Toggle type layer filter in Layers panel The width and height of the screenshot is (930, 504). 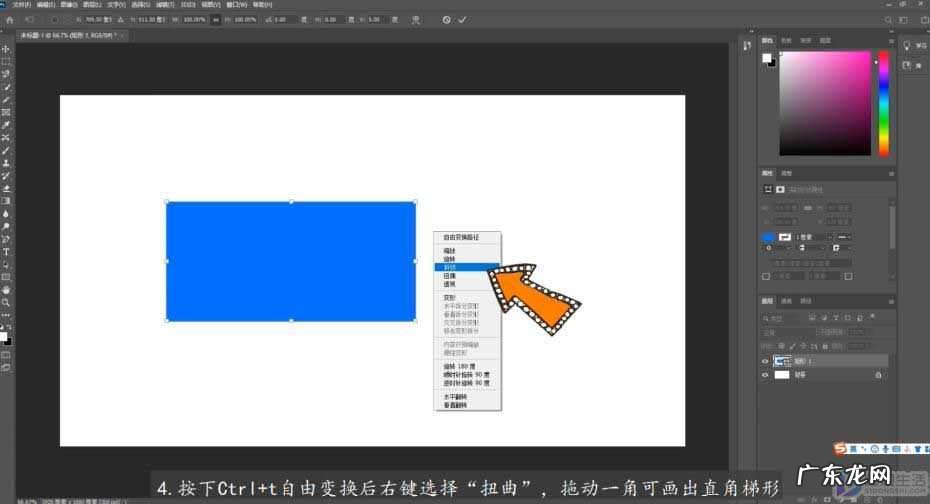[836, 318]
